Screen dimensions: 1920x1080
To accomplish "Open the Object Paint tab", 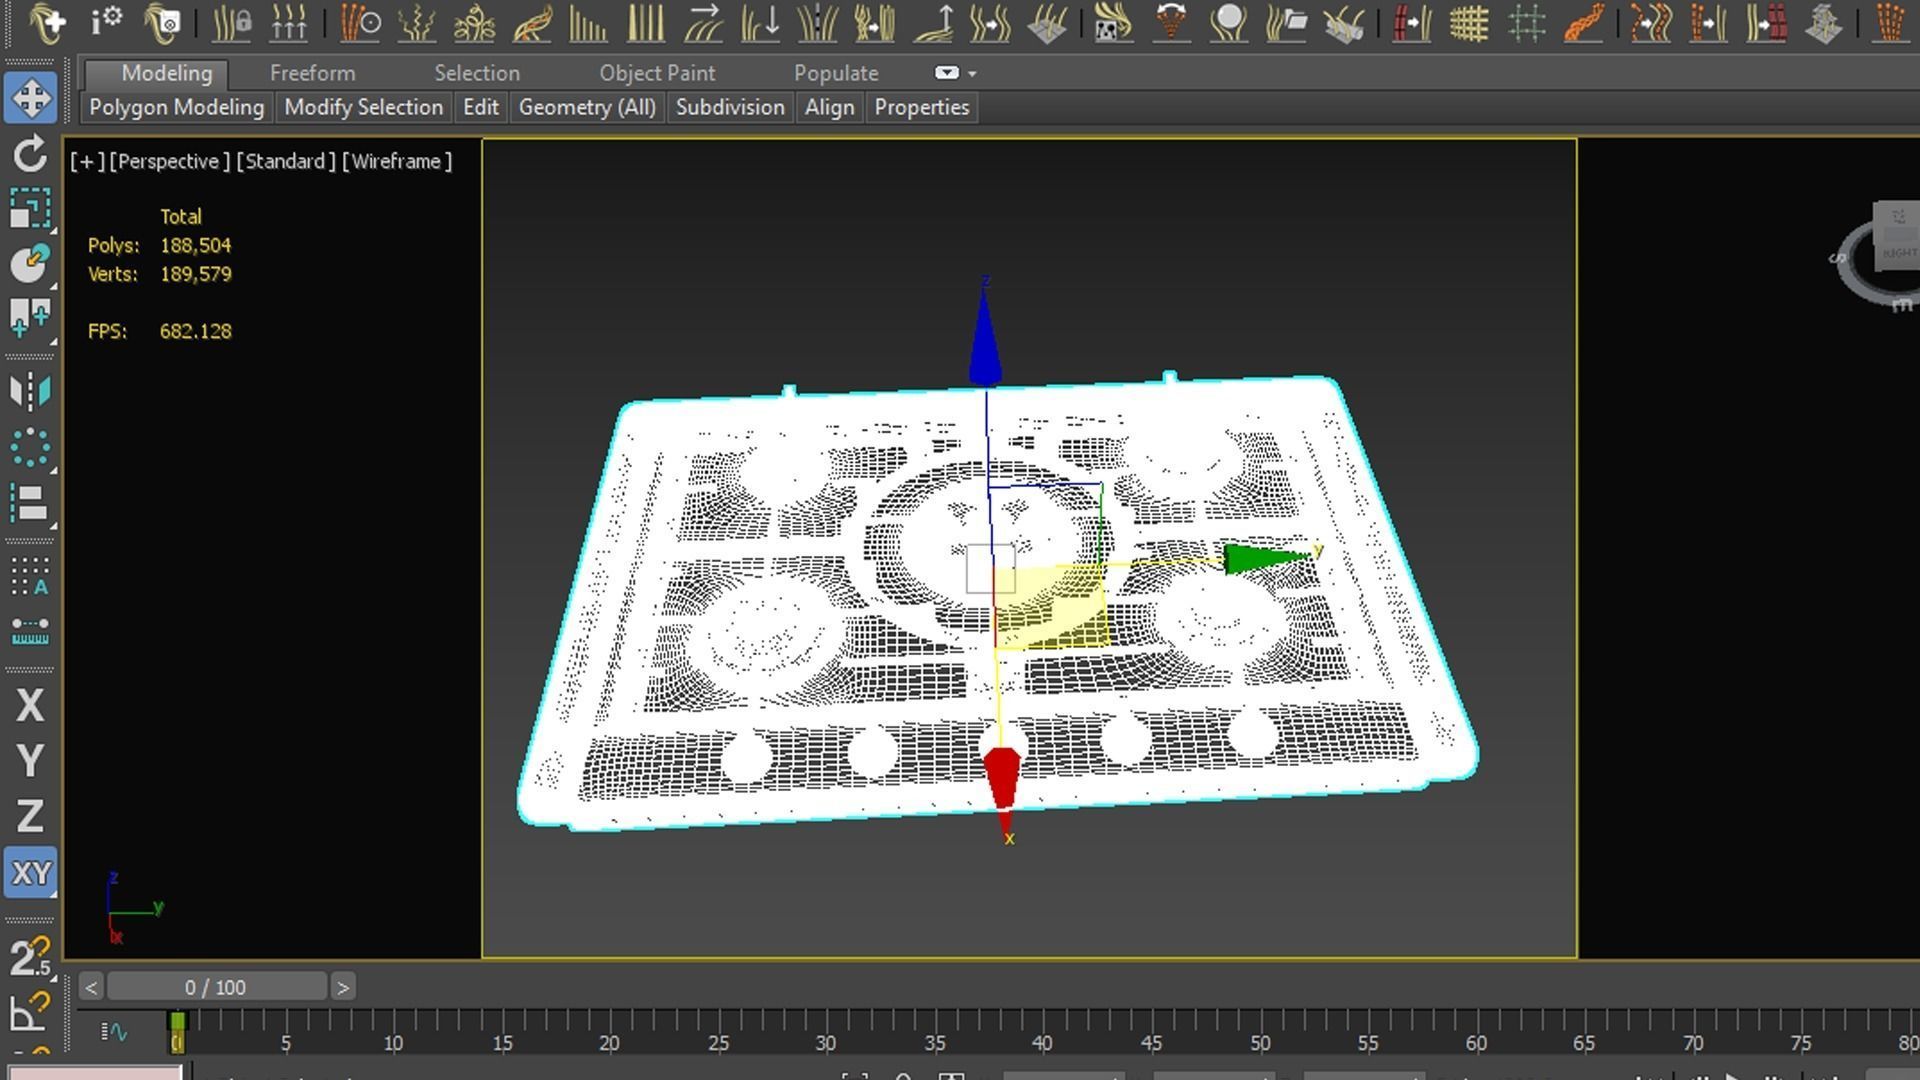I will coord(657,73).
